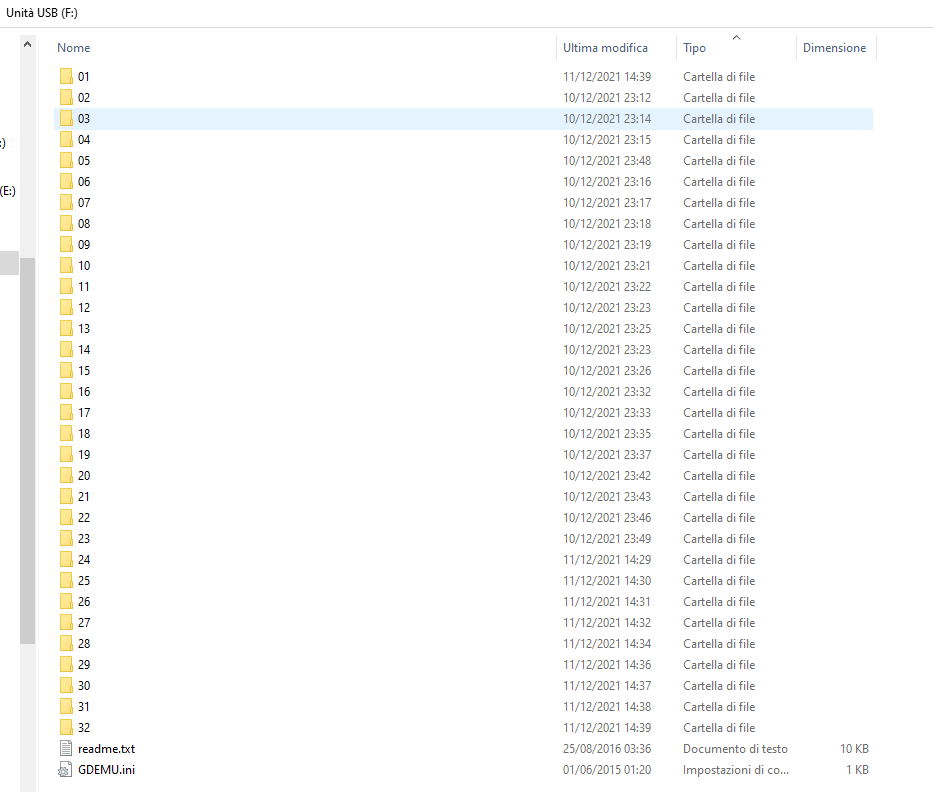The image size is (934, 792).
Task: Click the folder icon for 23
Action: (66, 538)
